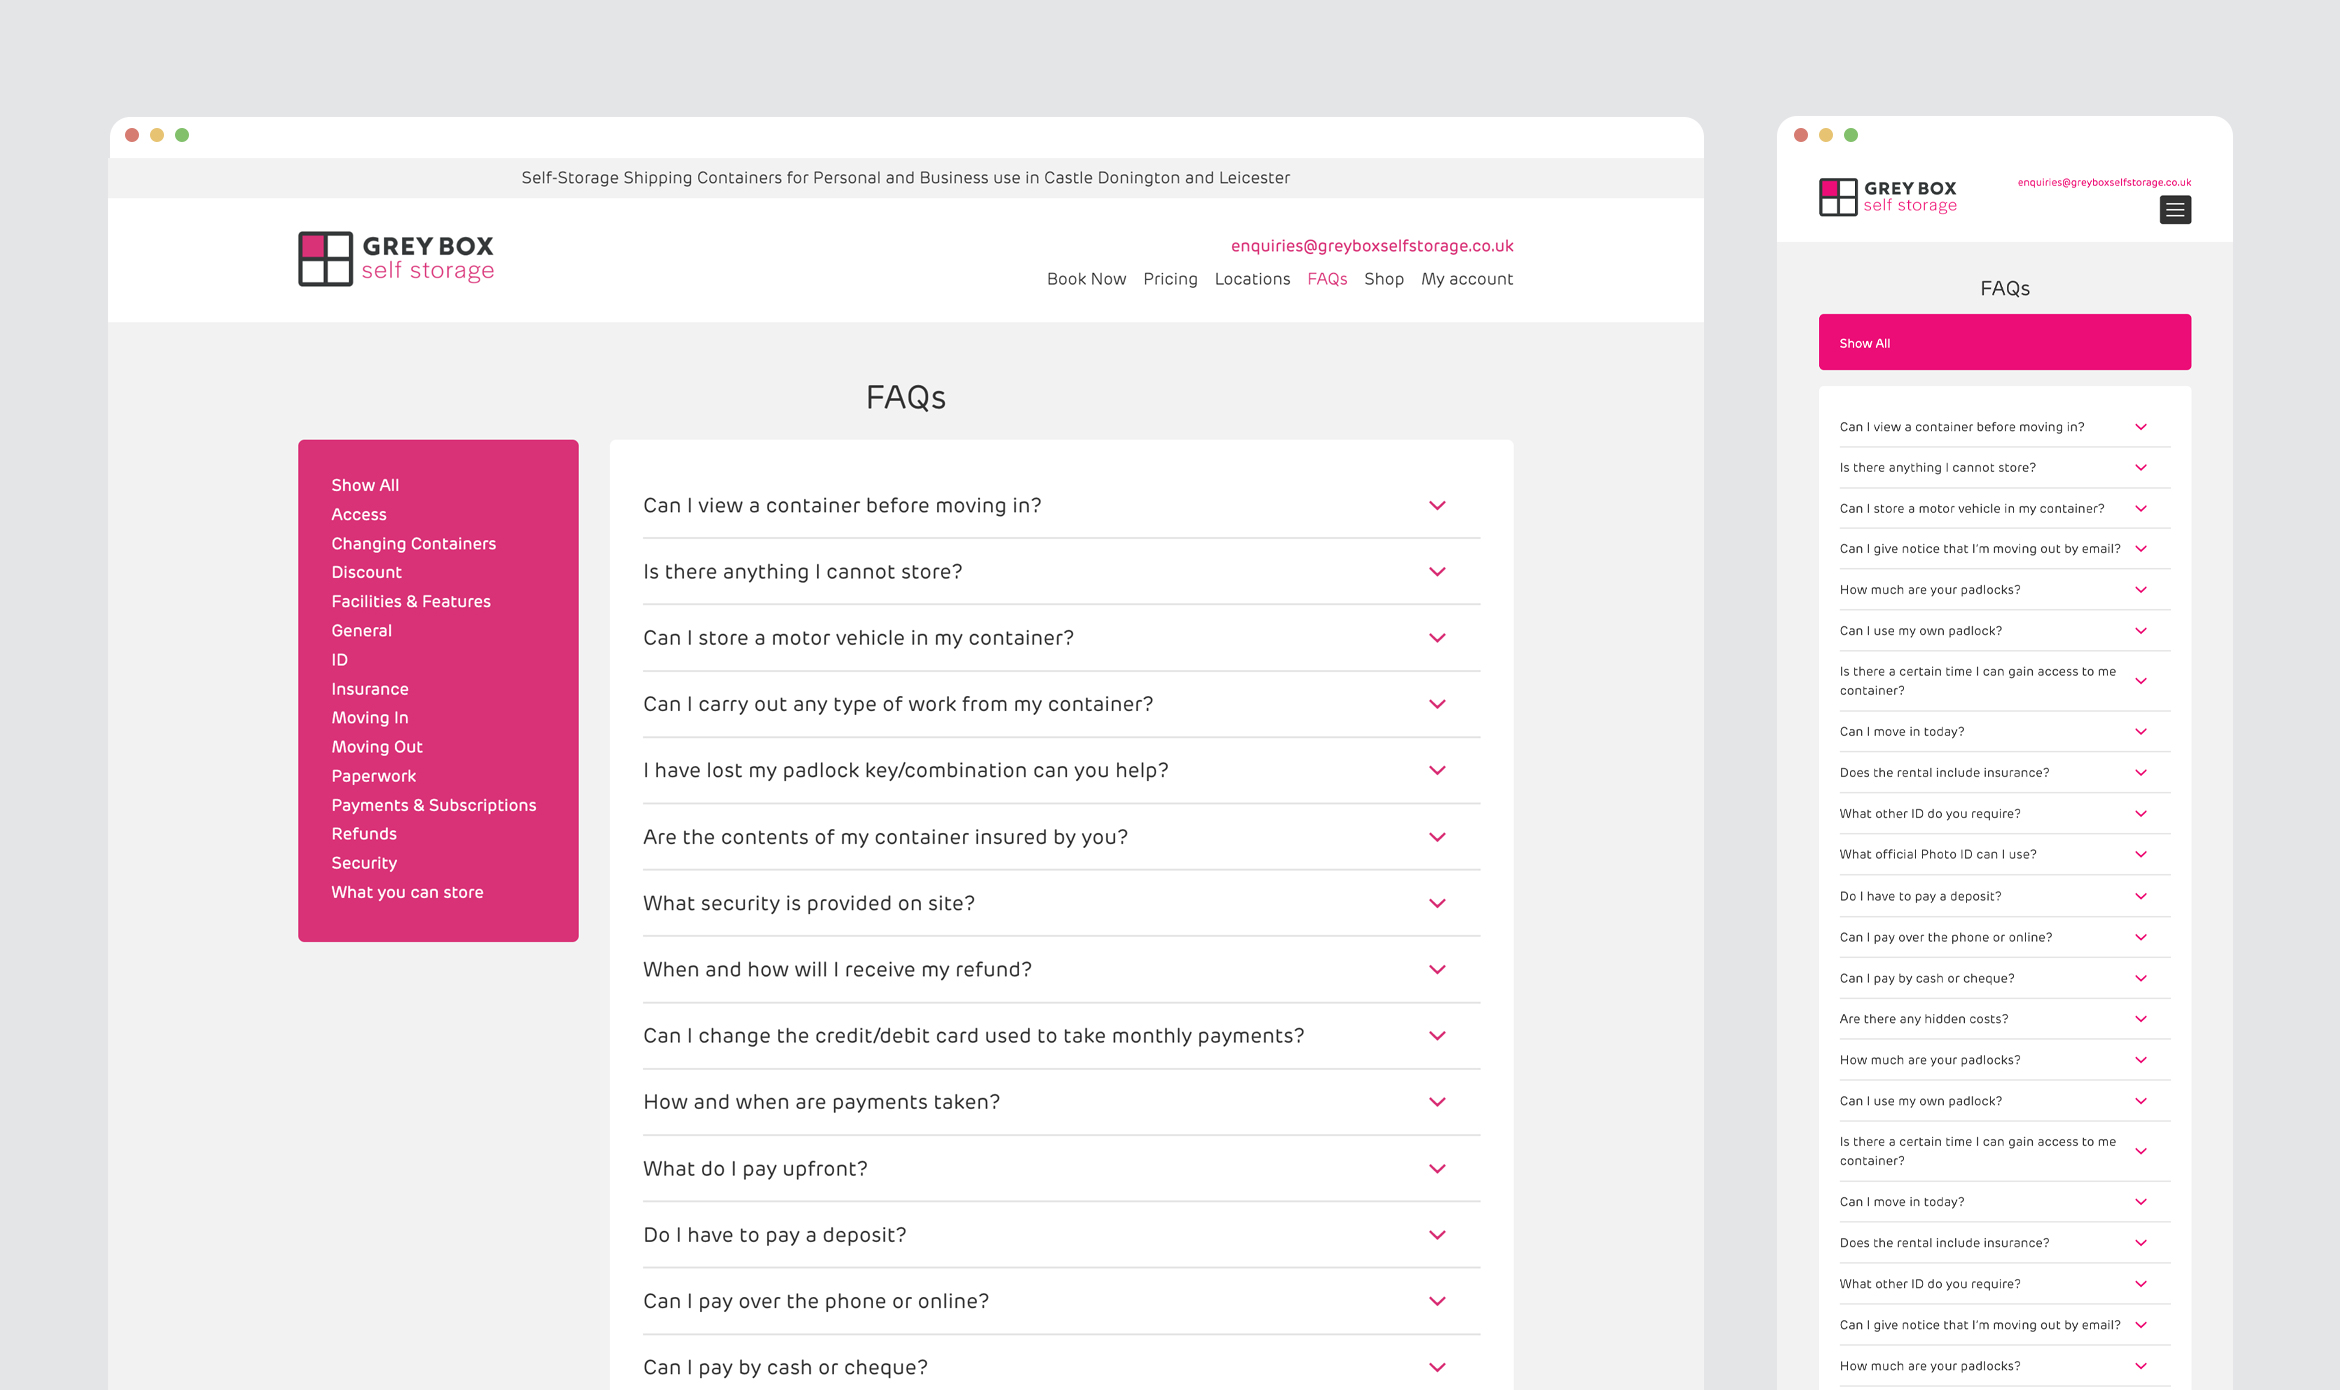2340x1390 pixels.
Task: Click the desktop 'FAQs' page heading
Action: tap(905, 398)
